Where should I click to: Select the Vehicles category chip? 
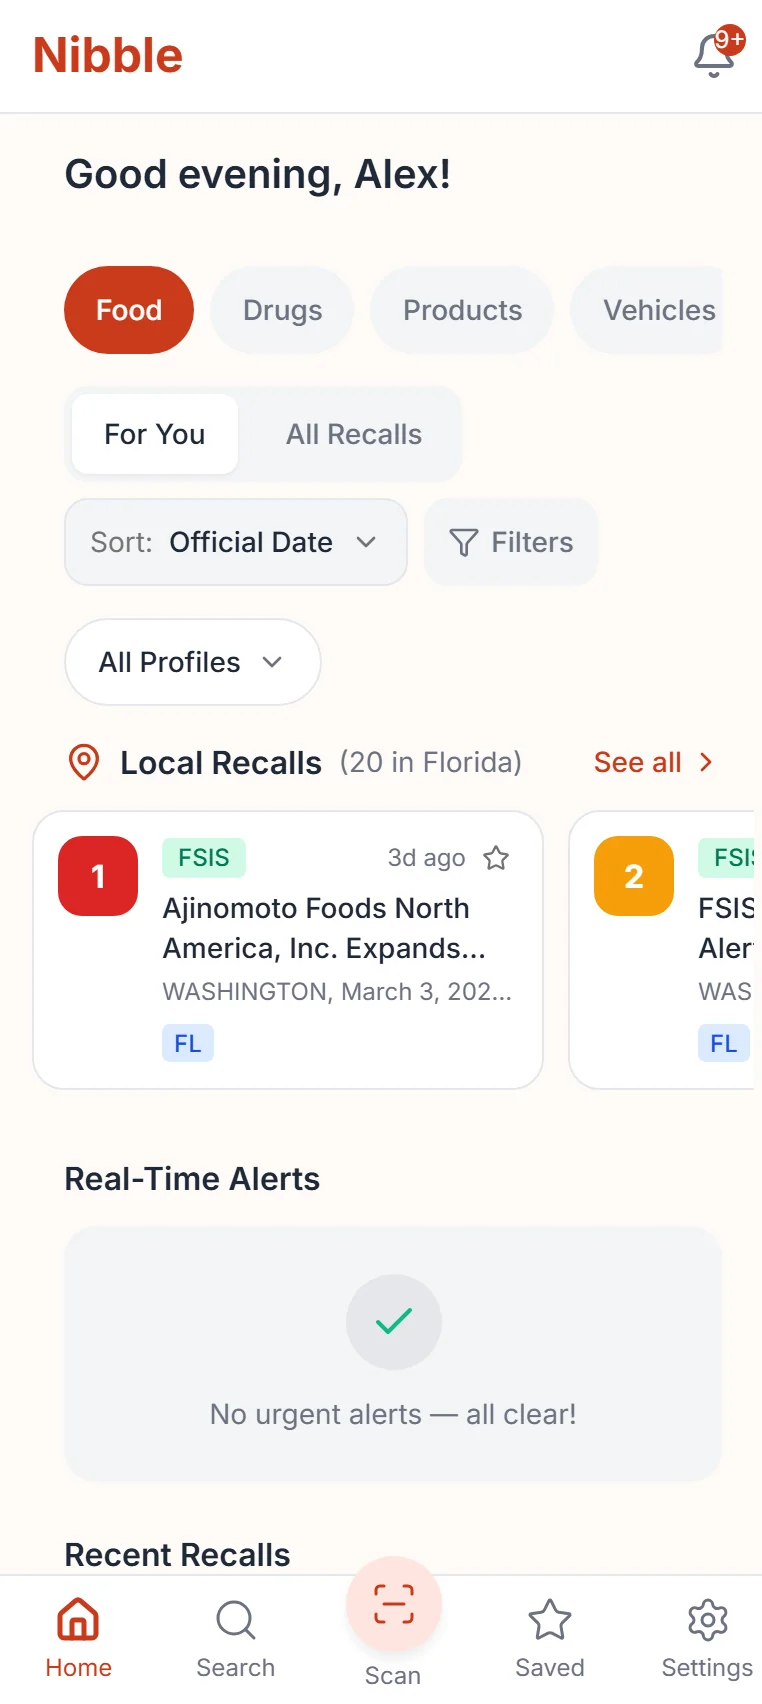(658, 310)
